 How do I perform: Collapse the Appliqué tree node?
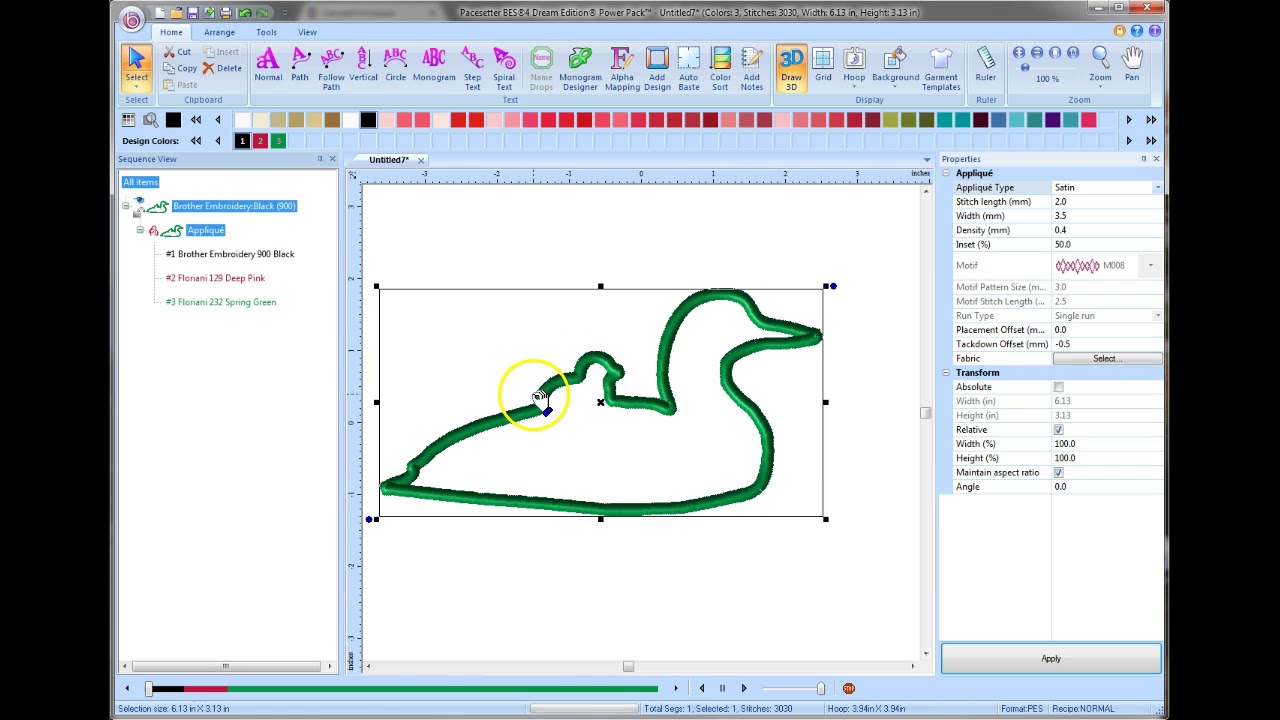(140, 231)
